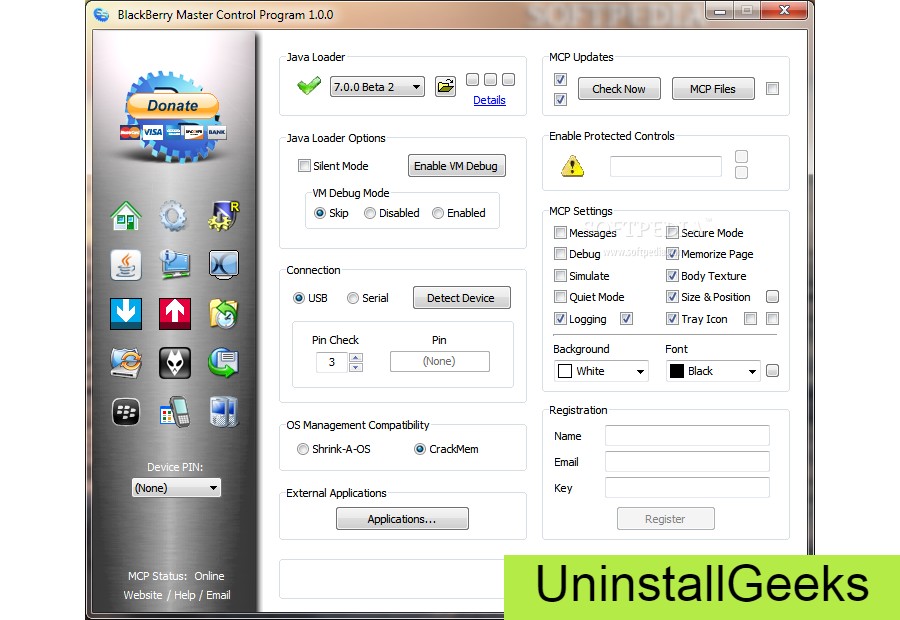Click the Registration Email field

tap(687, 462)
